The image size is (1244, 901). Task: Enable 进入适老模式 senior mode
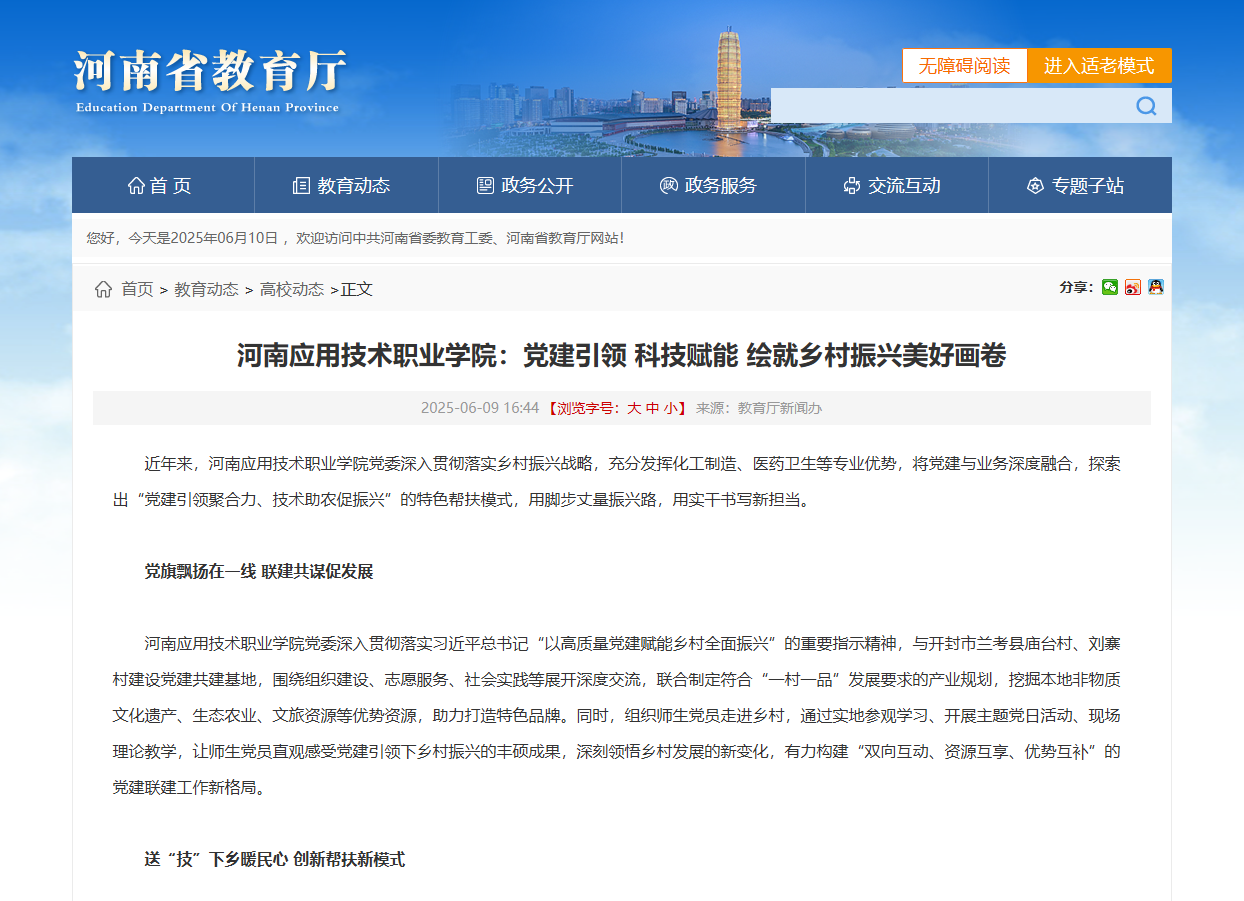click(1099, 66)
